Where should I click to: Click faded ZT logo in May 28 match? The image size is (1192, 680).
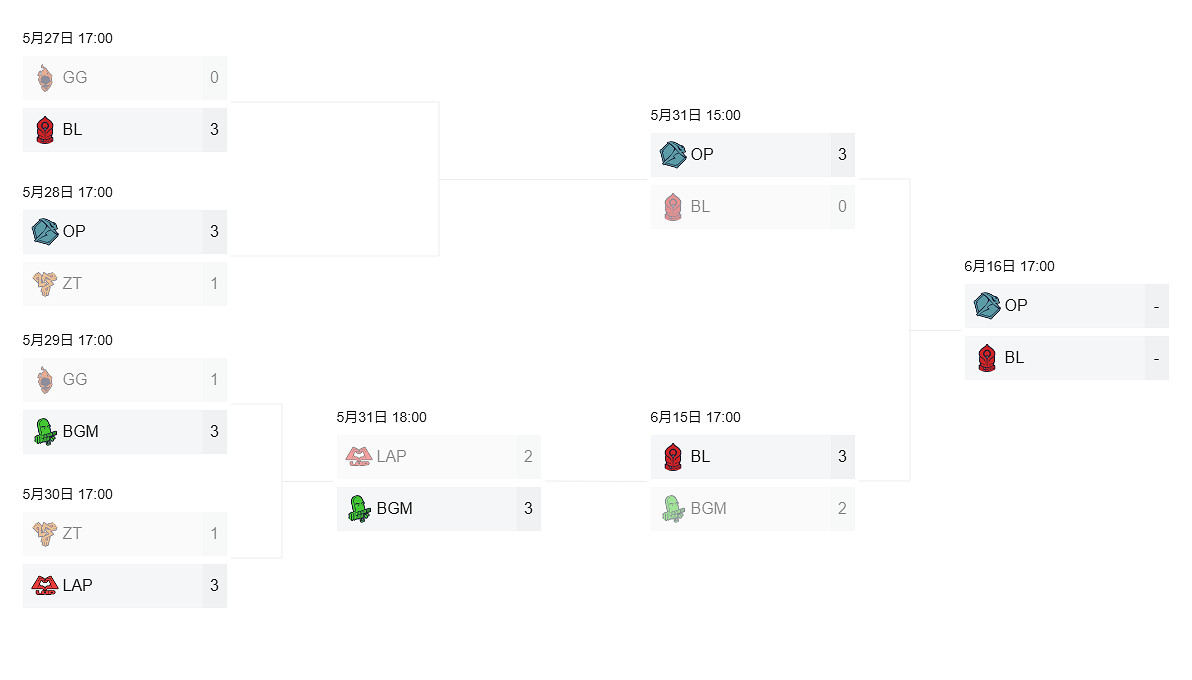44,284
